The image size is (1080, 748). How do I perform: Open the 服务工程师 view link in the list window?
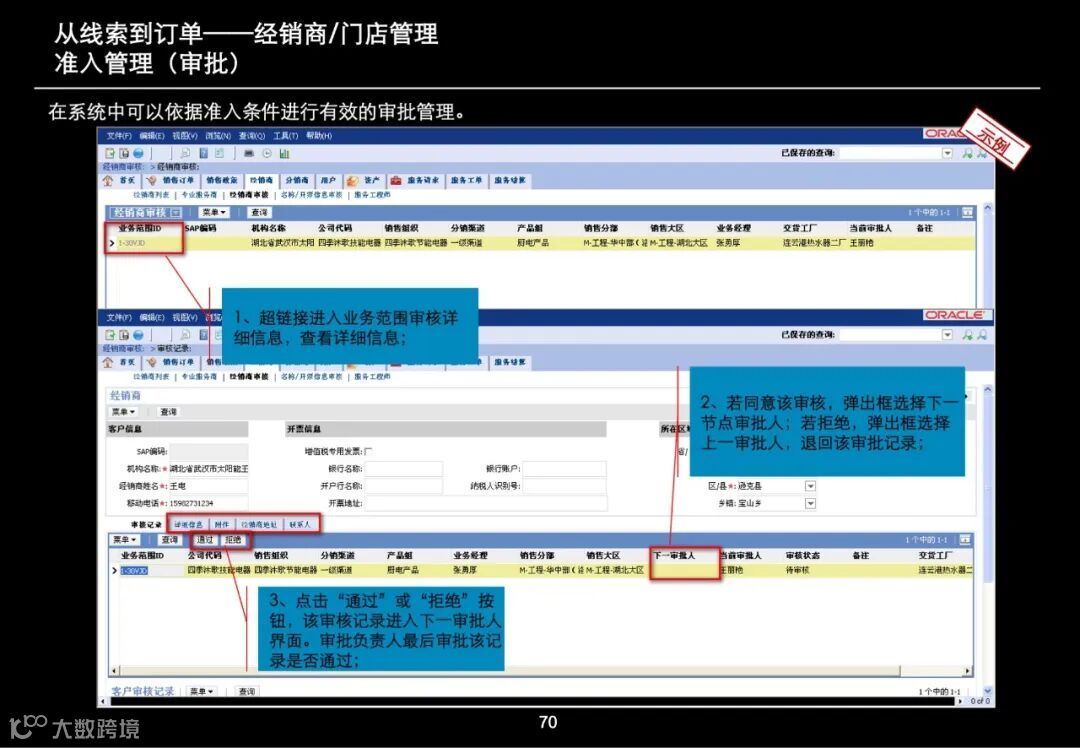pos(373,195)
